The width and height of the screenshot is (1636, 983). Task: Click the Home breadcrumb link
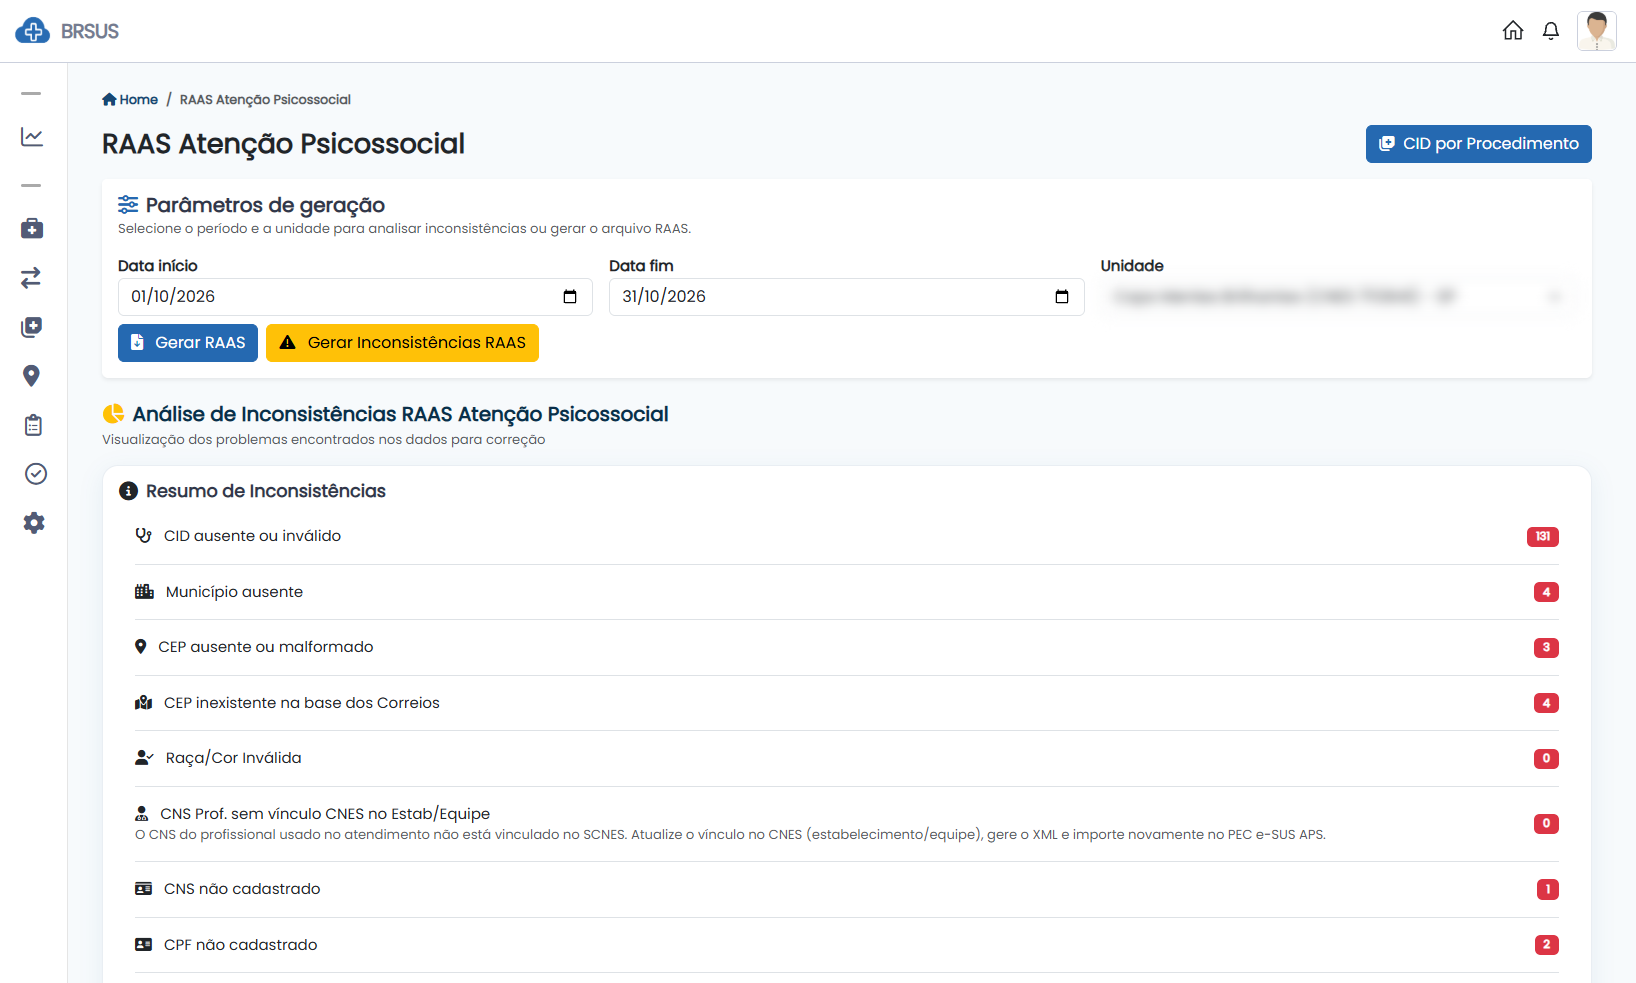pos(130,100)
